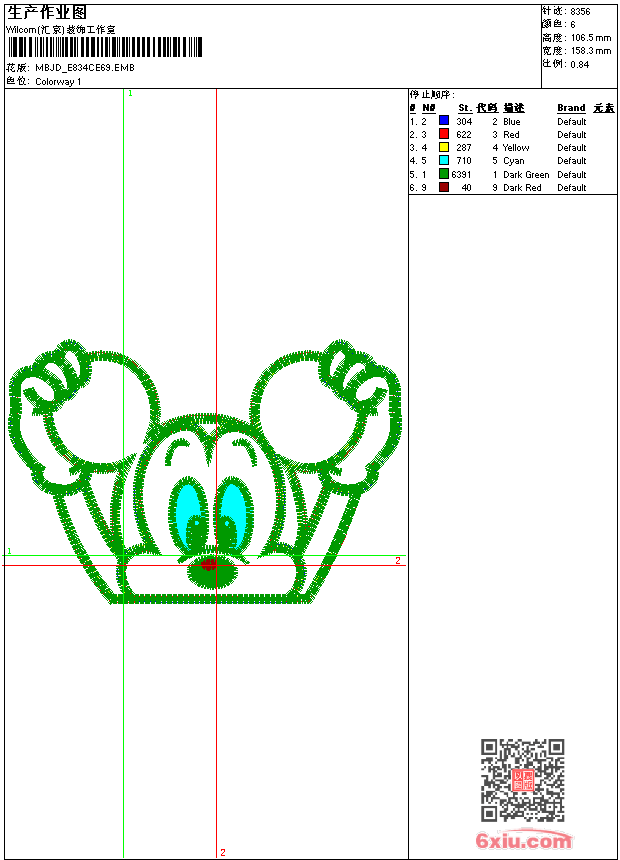The image size is (620, 860).
Task: Click the 'Red' description in row 2
Action: coord(511,134)
